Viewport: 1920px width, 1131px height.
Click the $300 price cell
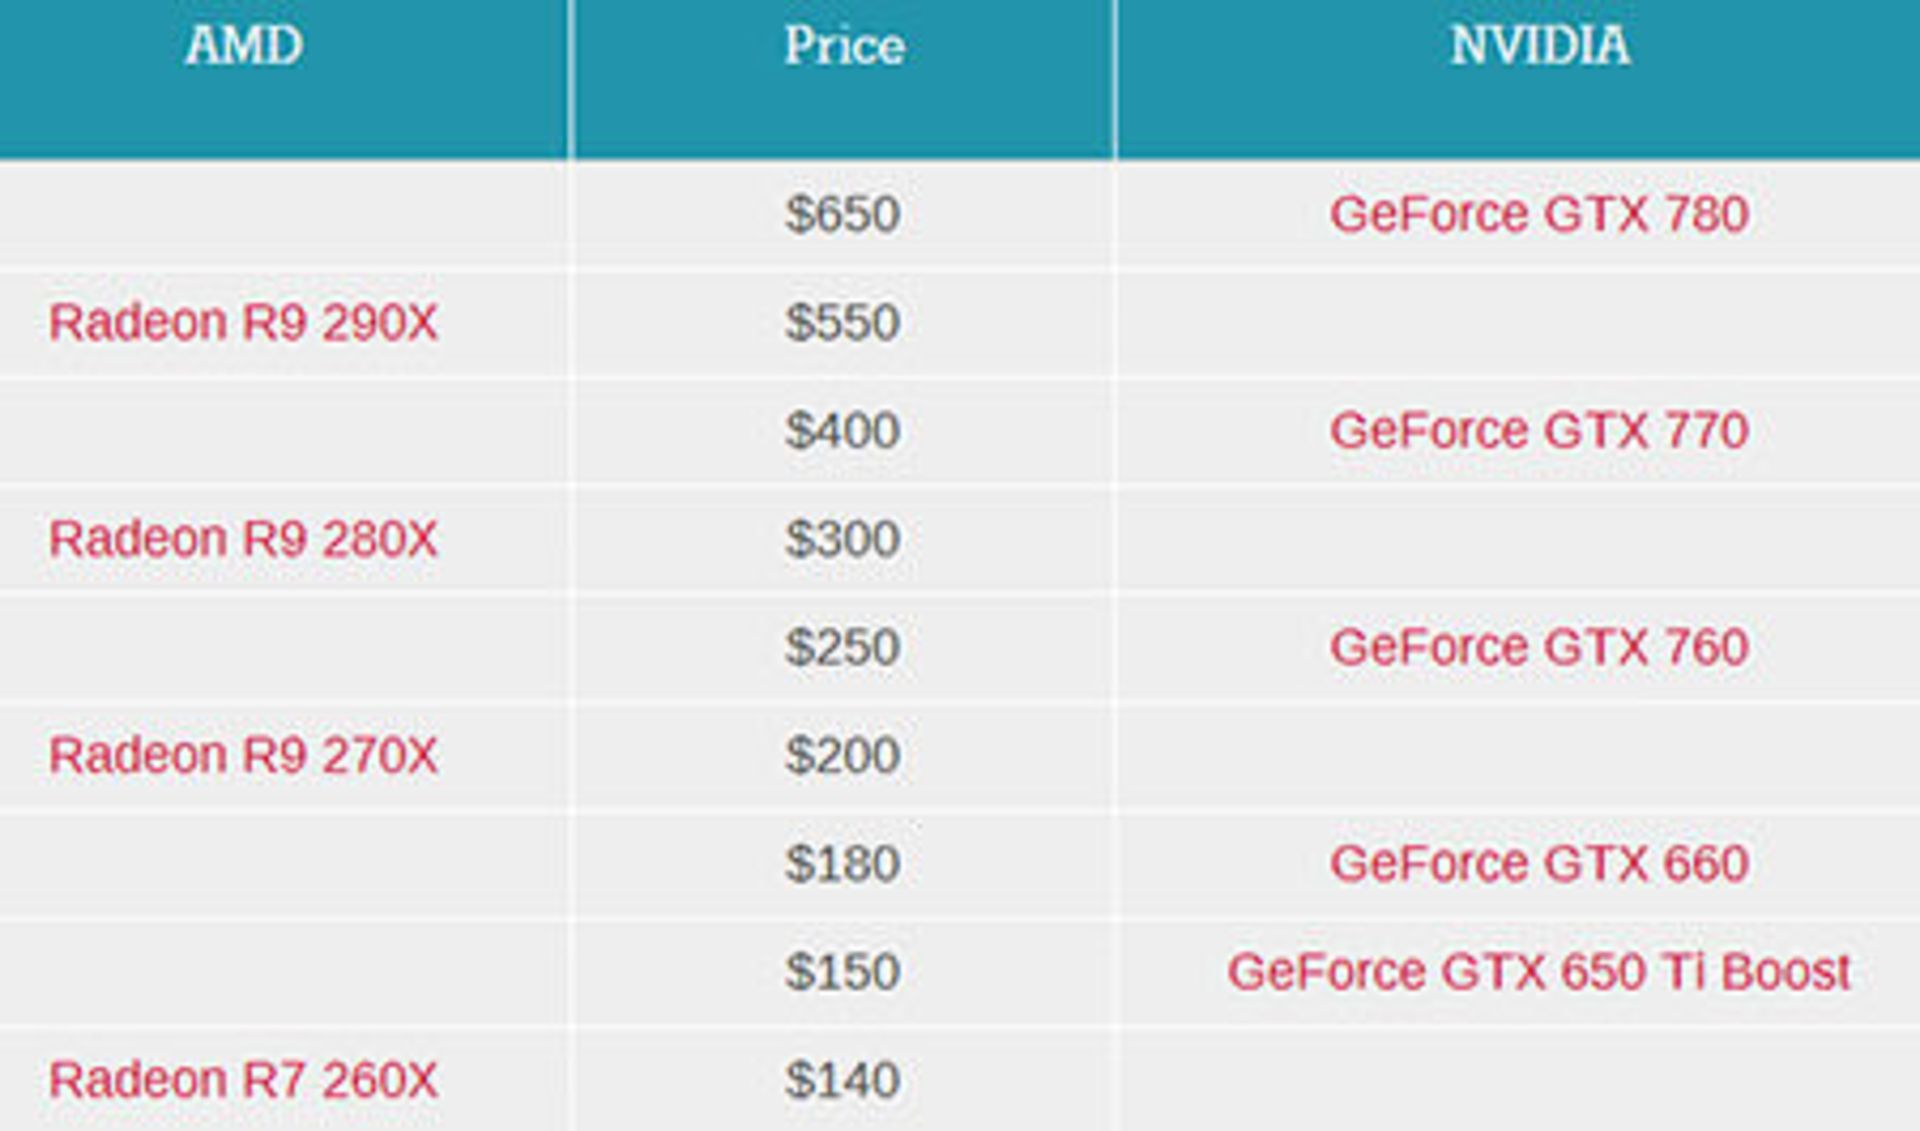pos(843,539)
